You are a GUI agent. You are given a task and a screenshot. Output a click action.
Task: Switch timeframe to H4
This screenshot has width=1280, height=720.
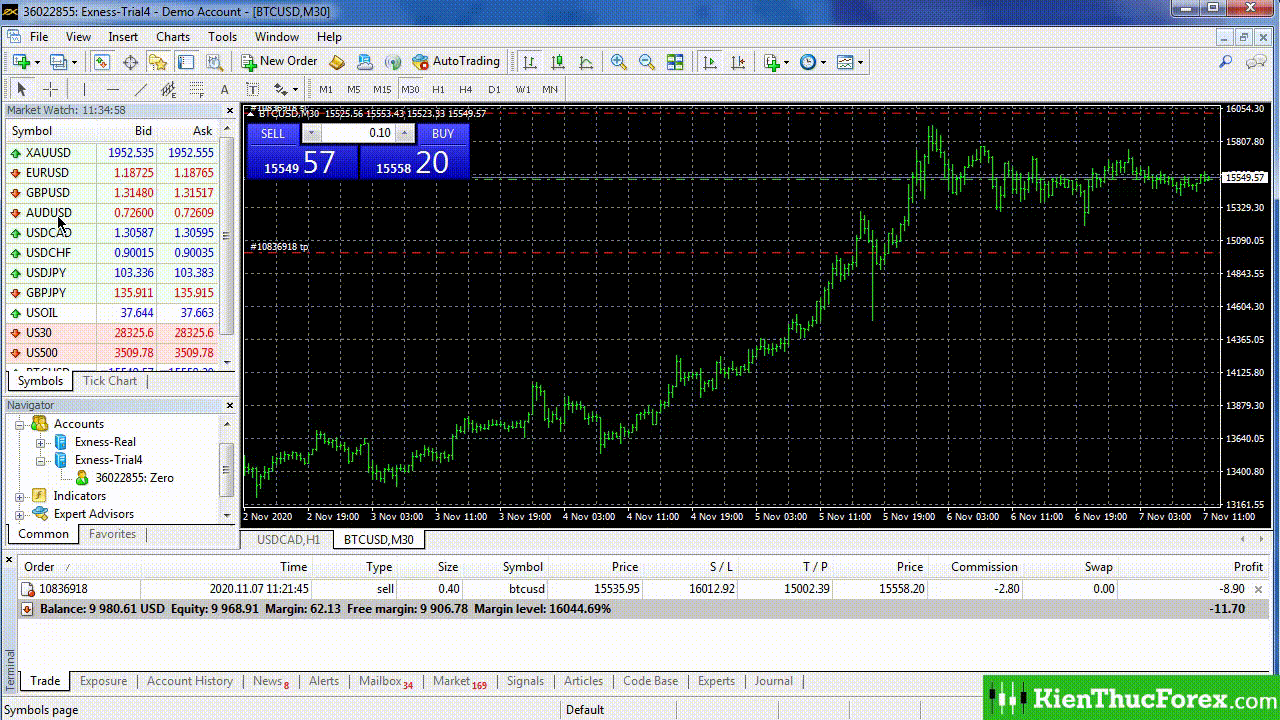[x=466, y=89]
